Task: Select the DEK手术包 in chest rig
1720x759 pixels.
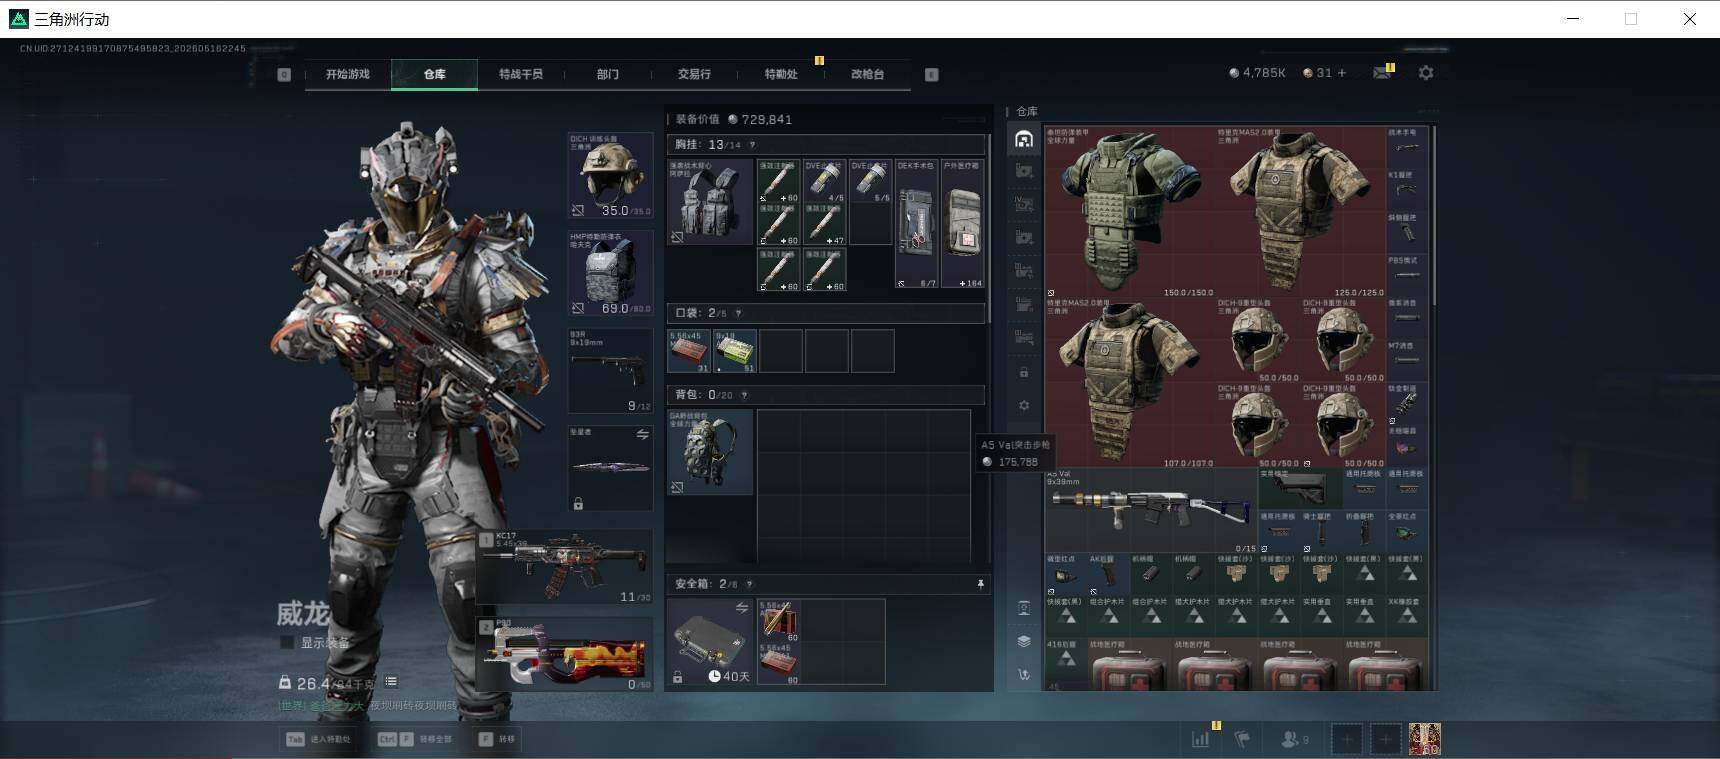Action: point(916,224)
